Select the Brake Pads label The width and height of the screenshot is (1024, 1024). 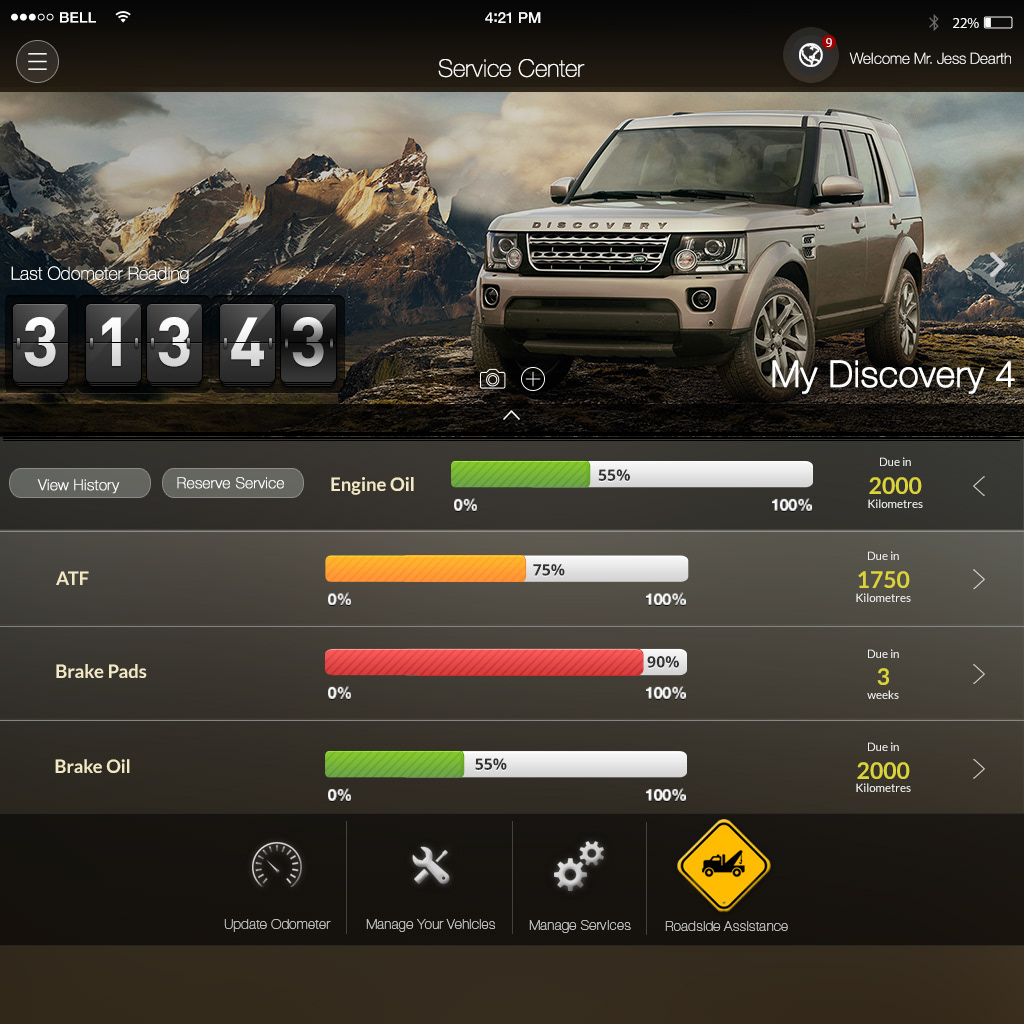pyautogui.click(x=101, y=672)
